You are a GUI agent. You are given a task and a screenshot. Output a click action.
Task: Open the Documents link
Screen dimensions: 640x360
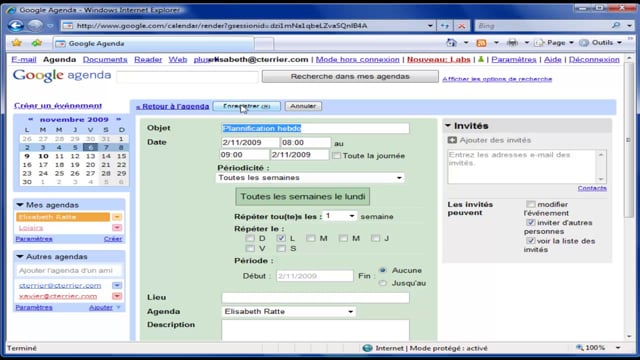(105, 60)
